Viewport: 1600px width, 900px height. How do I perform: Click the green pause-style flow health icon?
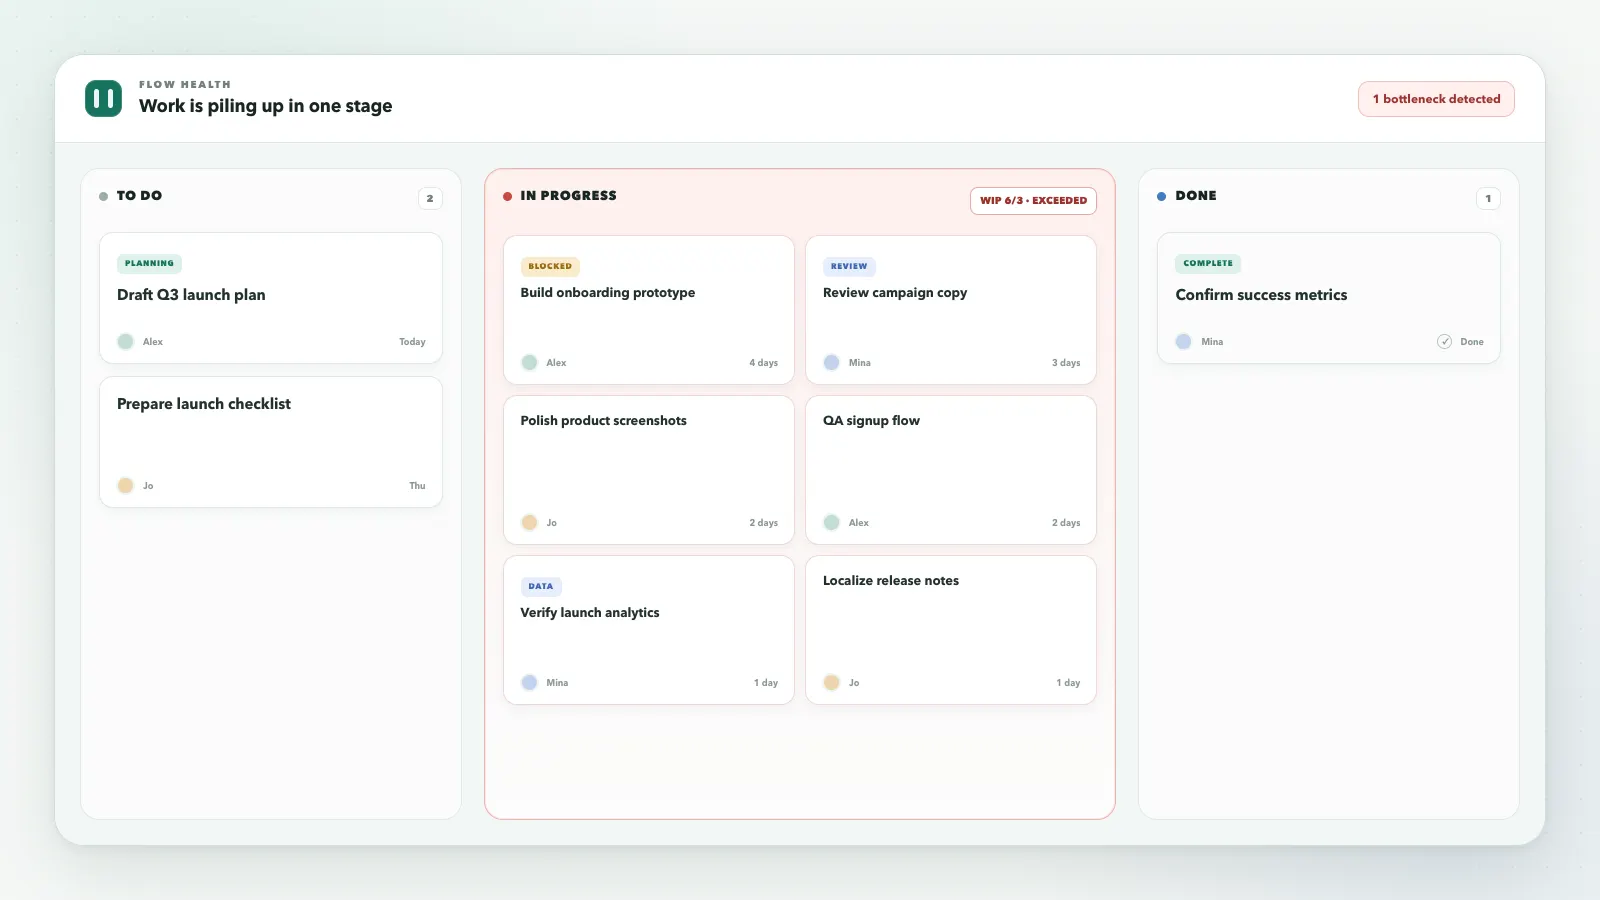(x=103, y=98)
